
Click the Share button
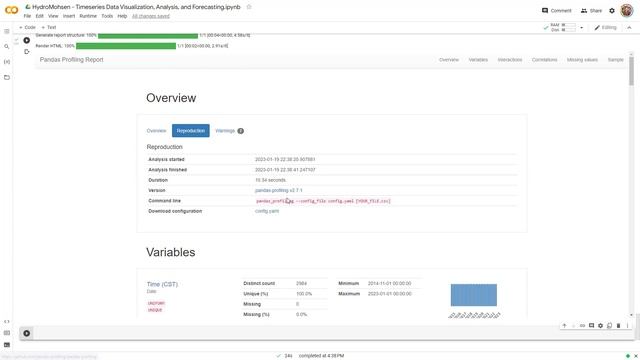tap(591, 11)
